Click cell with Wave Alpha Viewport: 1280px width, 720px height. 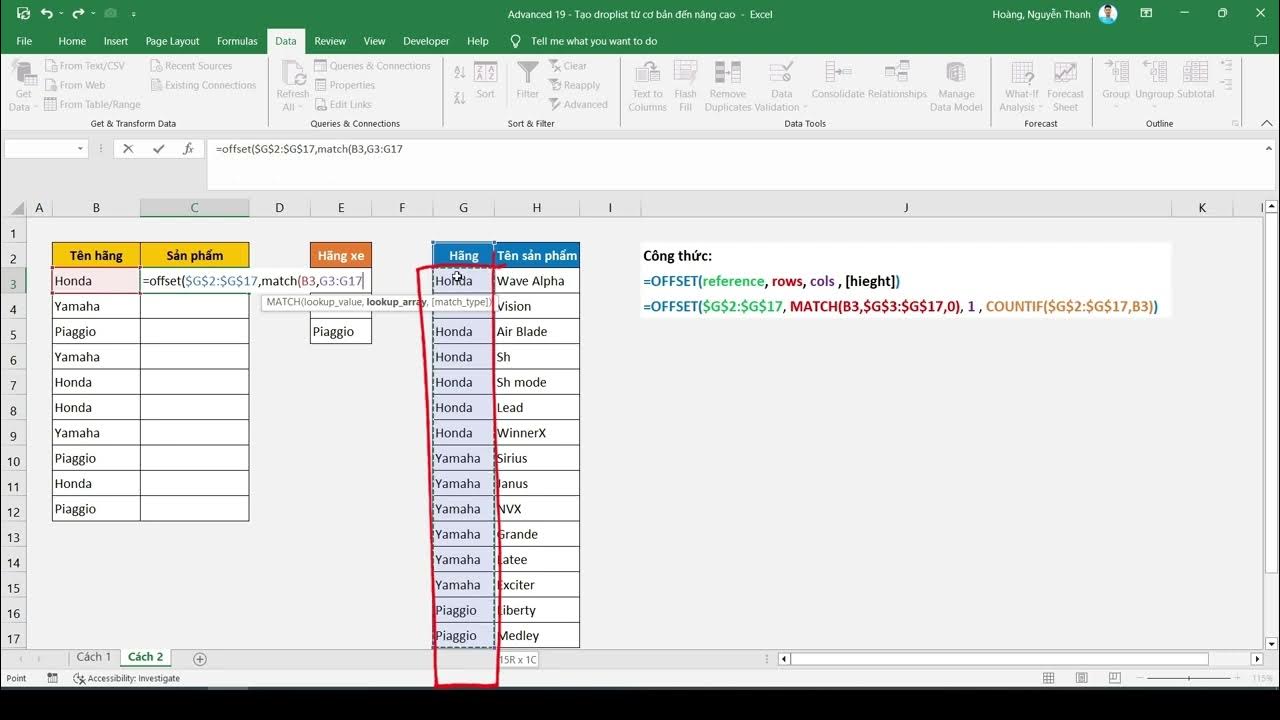point(537,281)
